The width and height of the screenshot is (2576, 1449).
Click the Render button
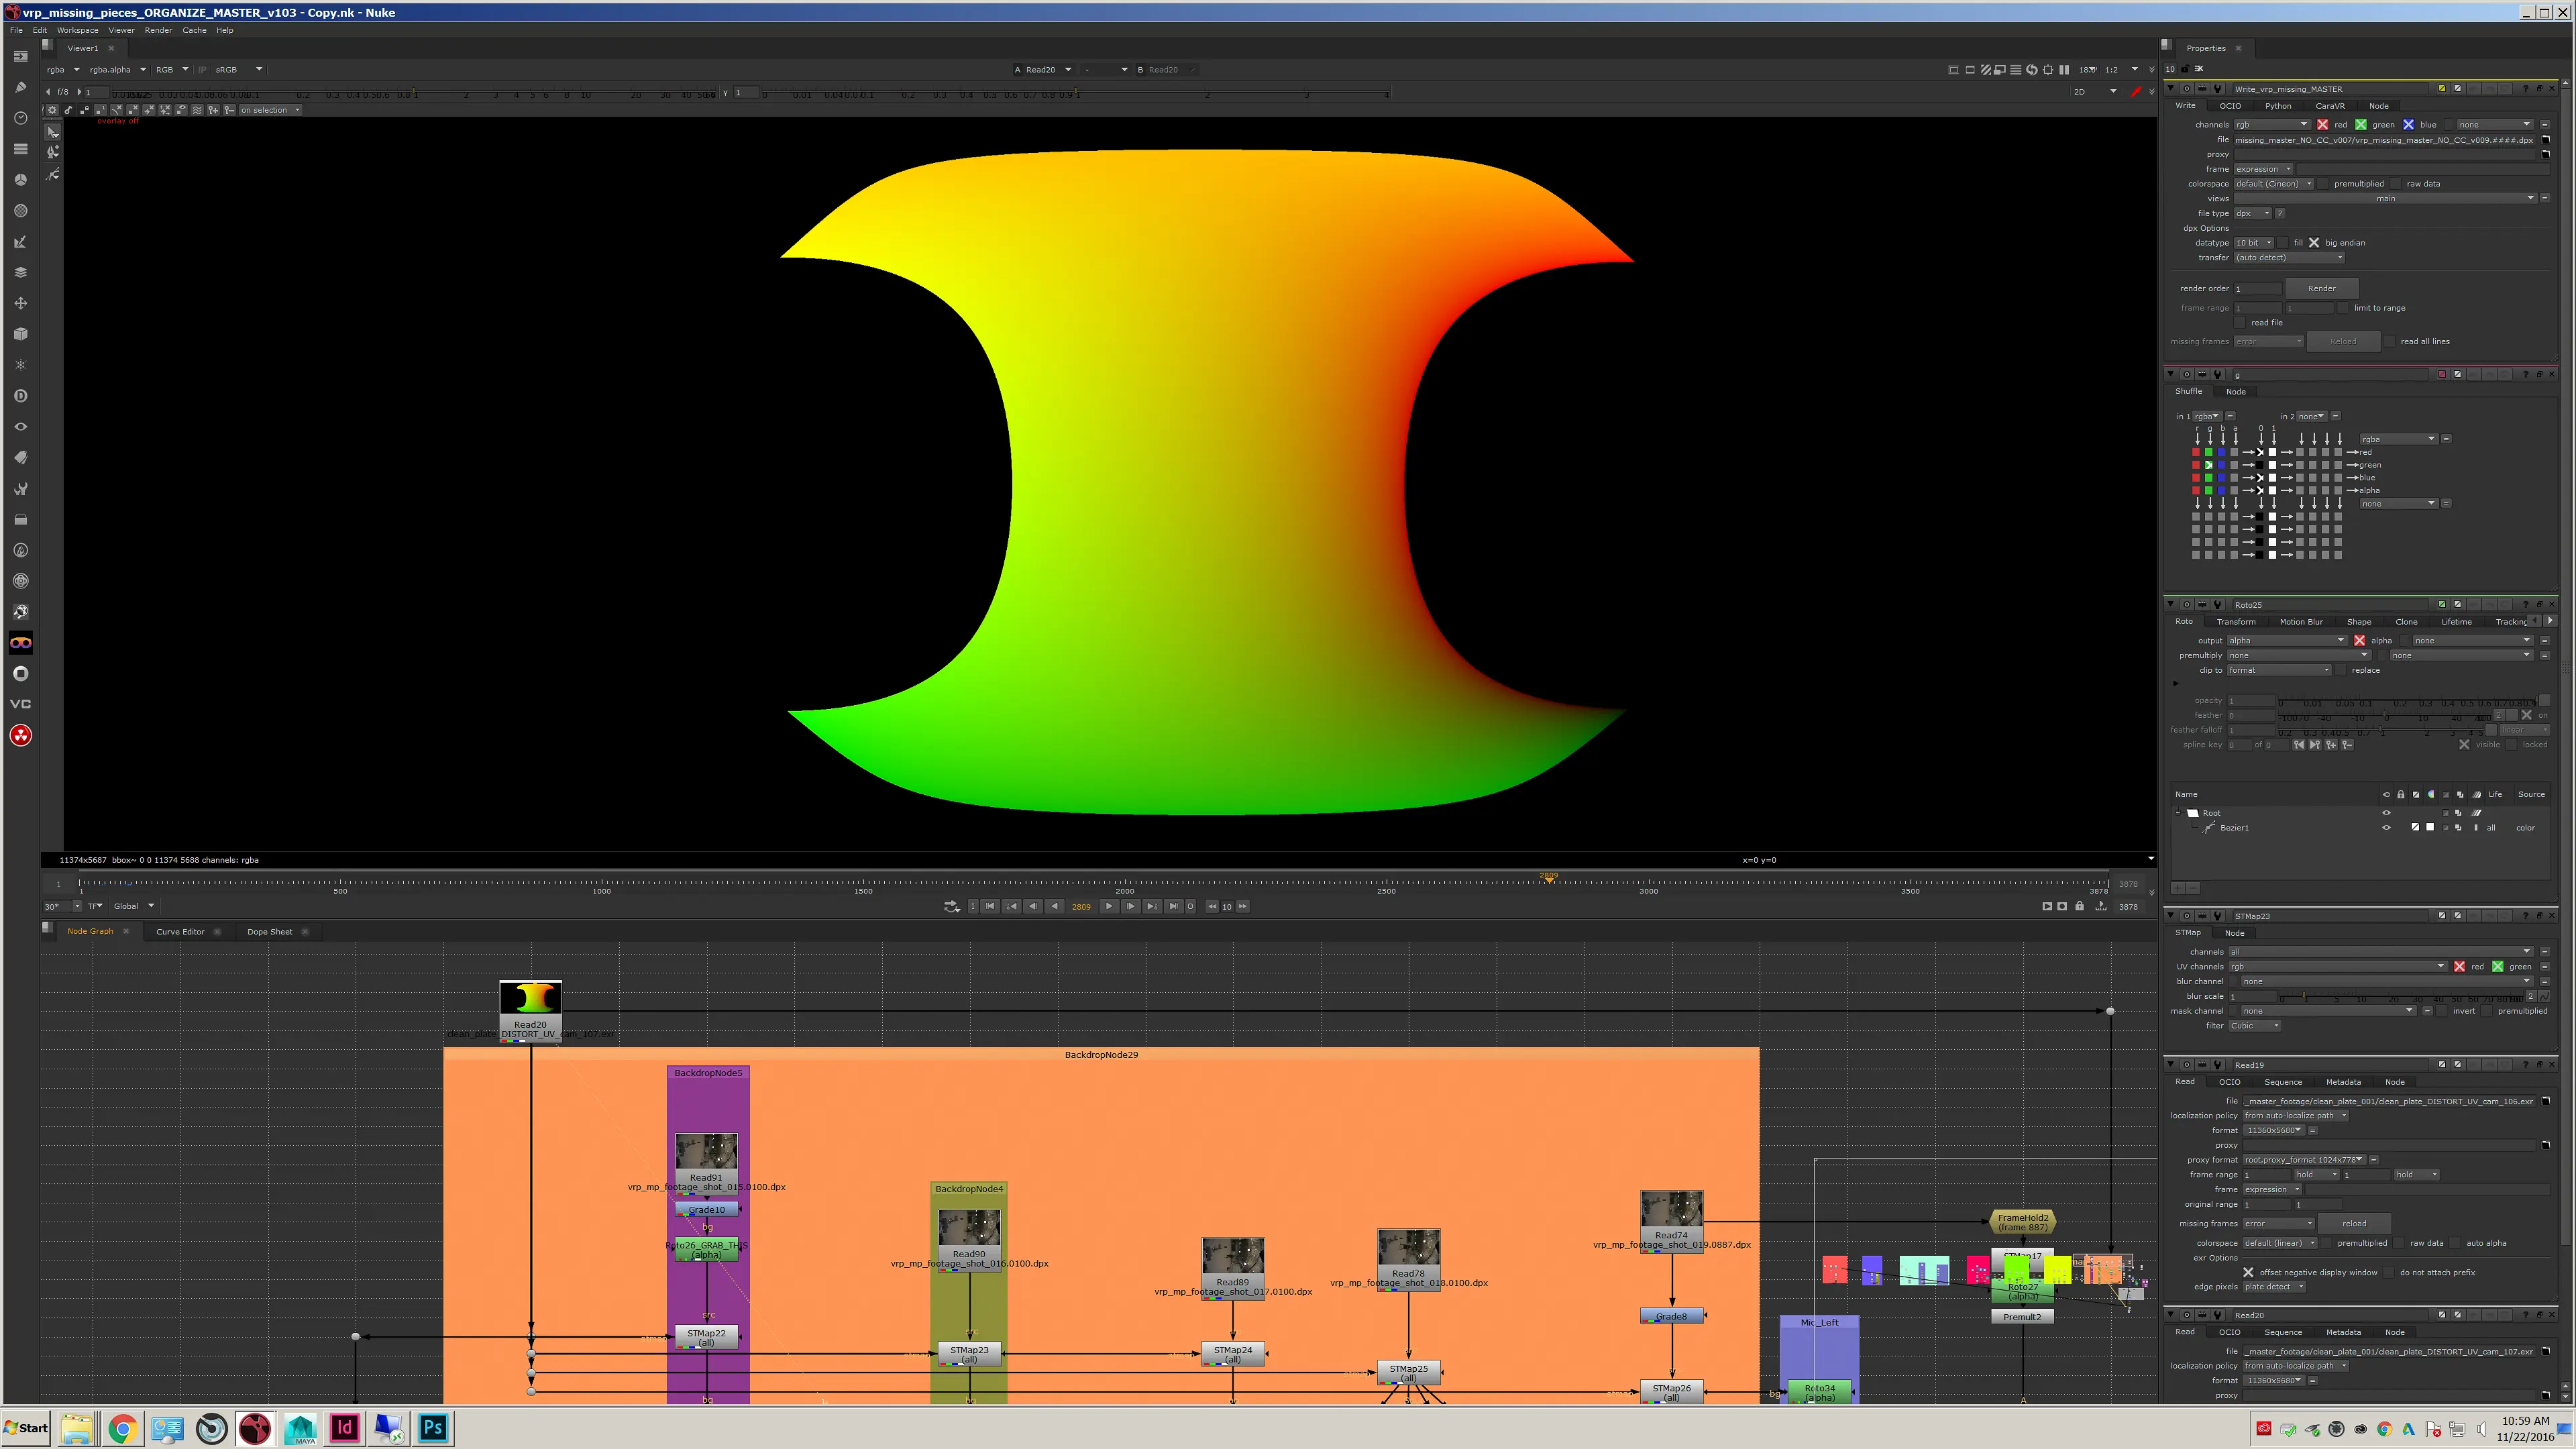click(2321, 288)
